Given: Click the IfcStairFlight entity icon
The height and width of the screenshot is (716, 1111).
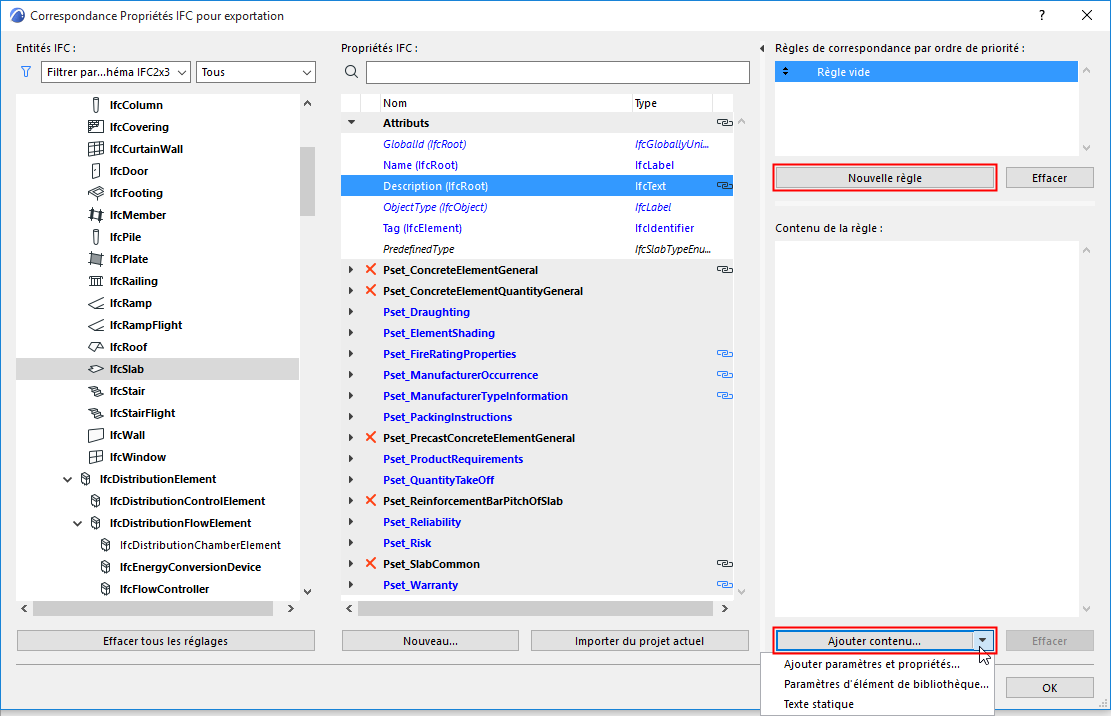Looking at the screenshot, I should [96, 413].
